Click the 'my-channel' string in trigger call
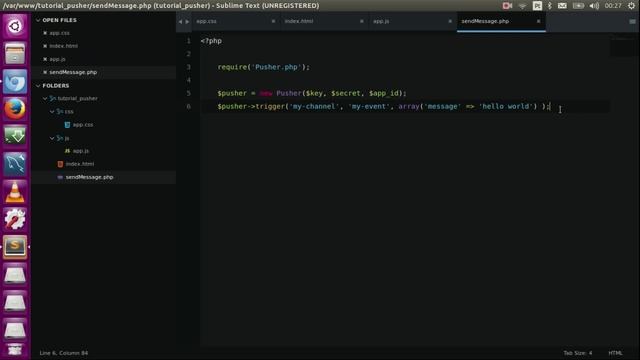Screen dimensions: 640x360 [x=314, y=107]
